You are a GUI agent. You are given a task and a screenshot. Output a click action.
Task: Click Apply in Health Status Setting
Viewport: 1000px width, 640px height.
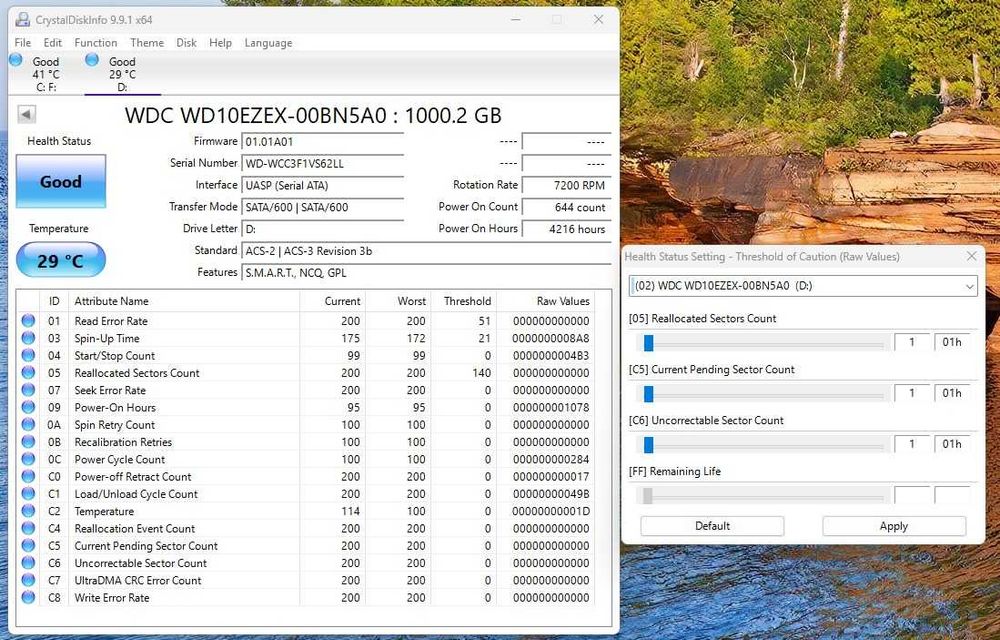click(893, 526)
